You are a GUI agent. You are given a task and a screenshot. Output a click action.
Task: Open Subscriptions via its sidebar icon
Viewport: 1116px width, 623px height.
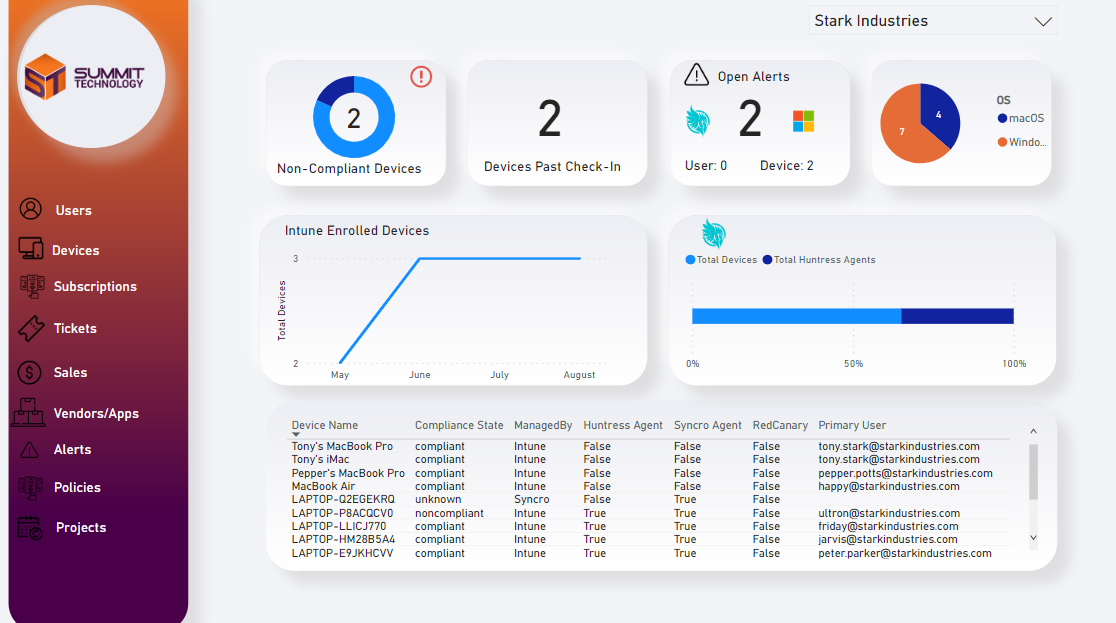tap(32, 286)
